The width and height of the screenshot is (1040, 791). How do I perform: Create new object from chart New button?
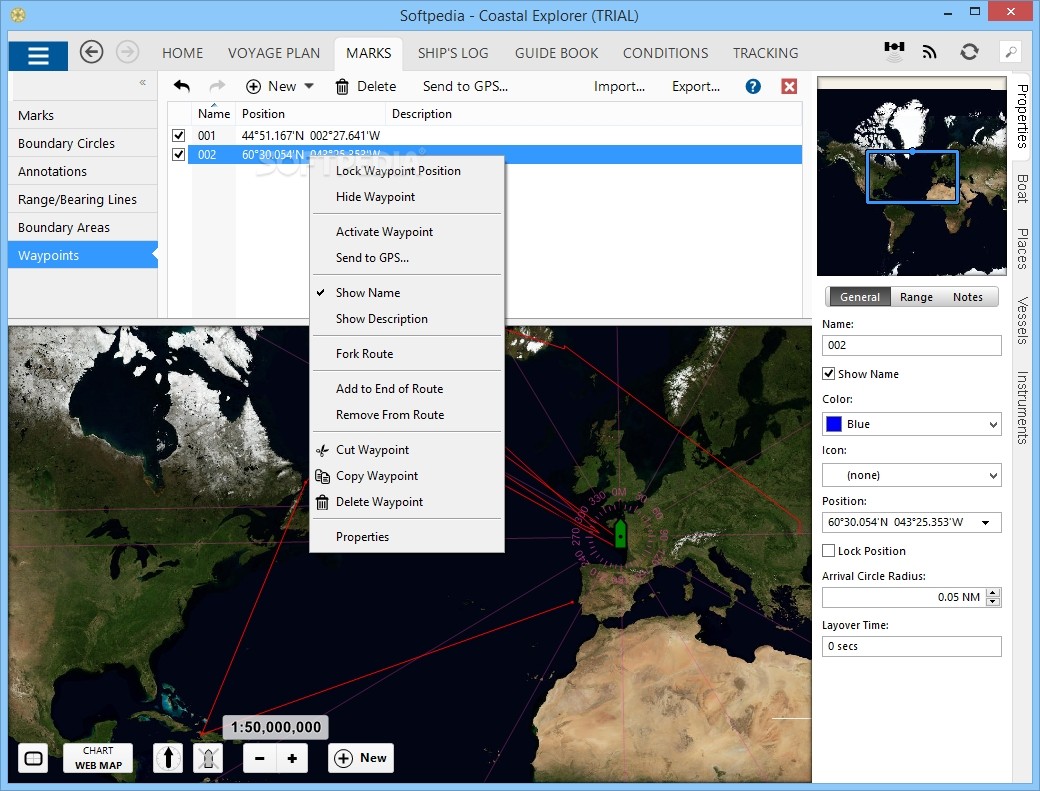[x=361, y=758]
